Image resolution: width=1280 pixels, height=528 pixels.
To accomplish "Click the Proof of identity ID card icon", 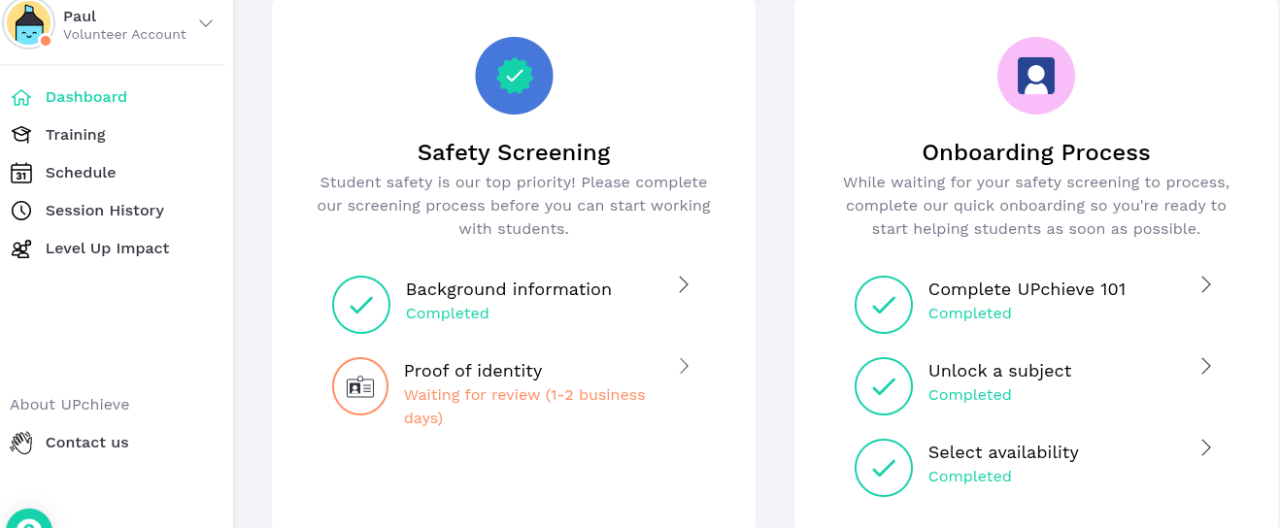I will click(360, 387).
